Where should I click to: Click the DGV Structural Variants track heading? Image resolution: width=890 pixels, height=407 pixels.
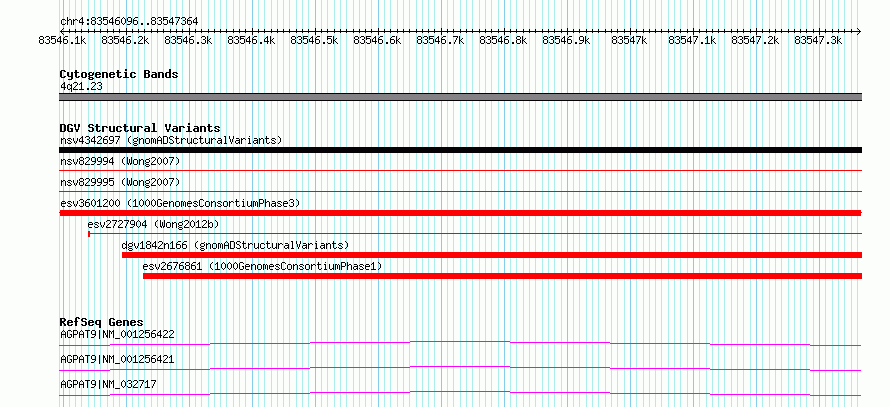(x=140, y=128)
